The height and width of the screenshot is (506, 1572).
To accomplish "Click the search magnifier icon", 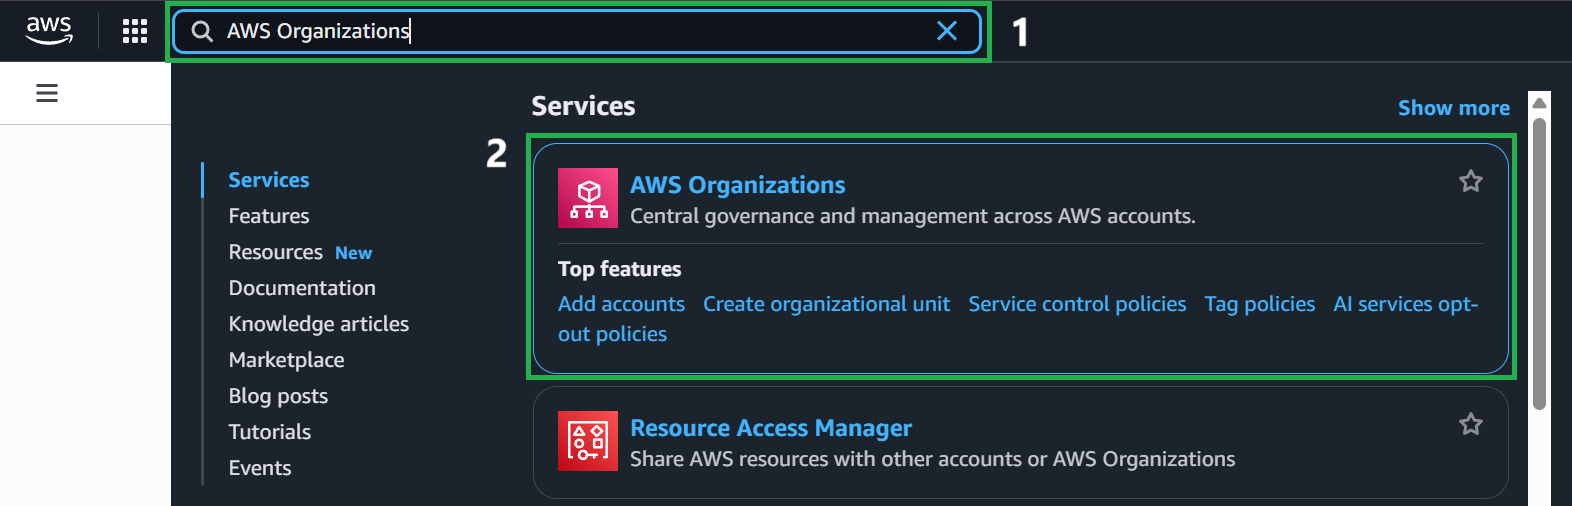I will [x=202, y=32].
